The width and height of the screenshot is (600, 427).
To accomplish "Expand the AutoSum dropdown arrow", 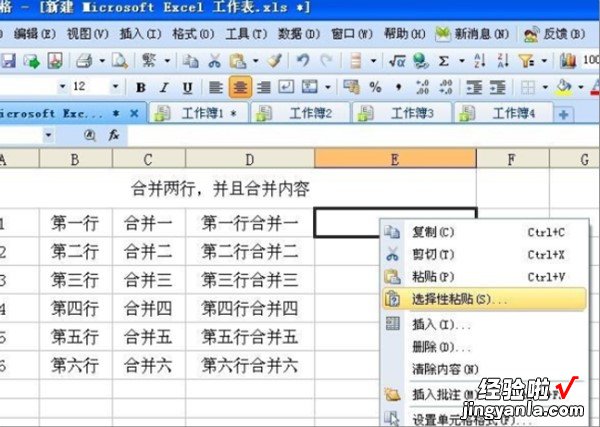I will [461, 60].
